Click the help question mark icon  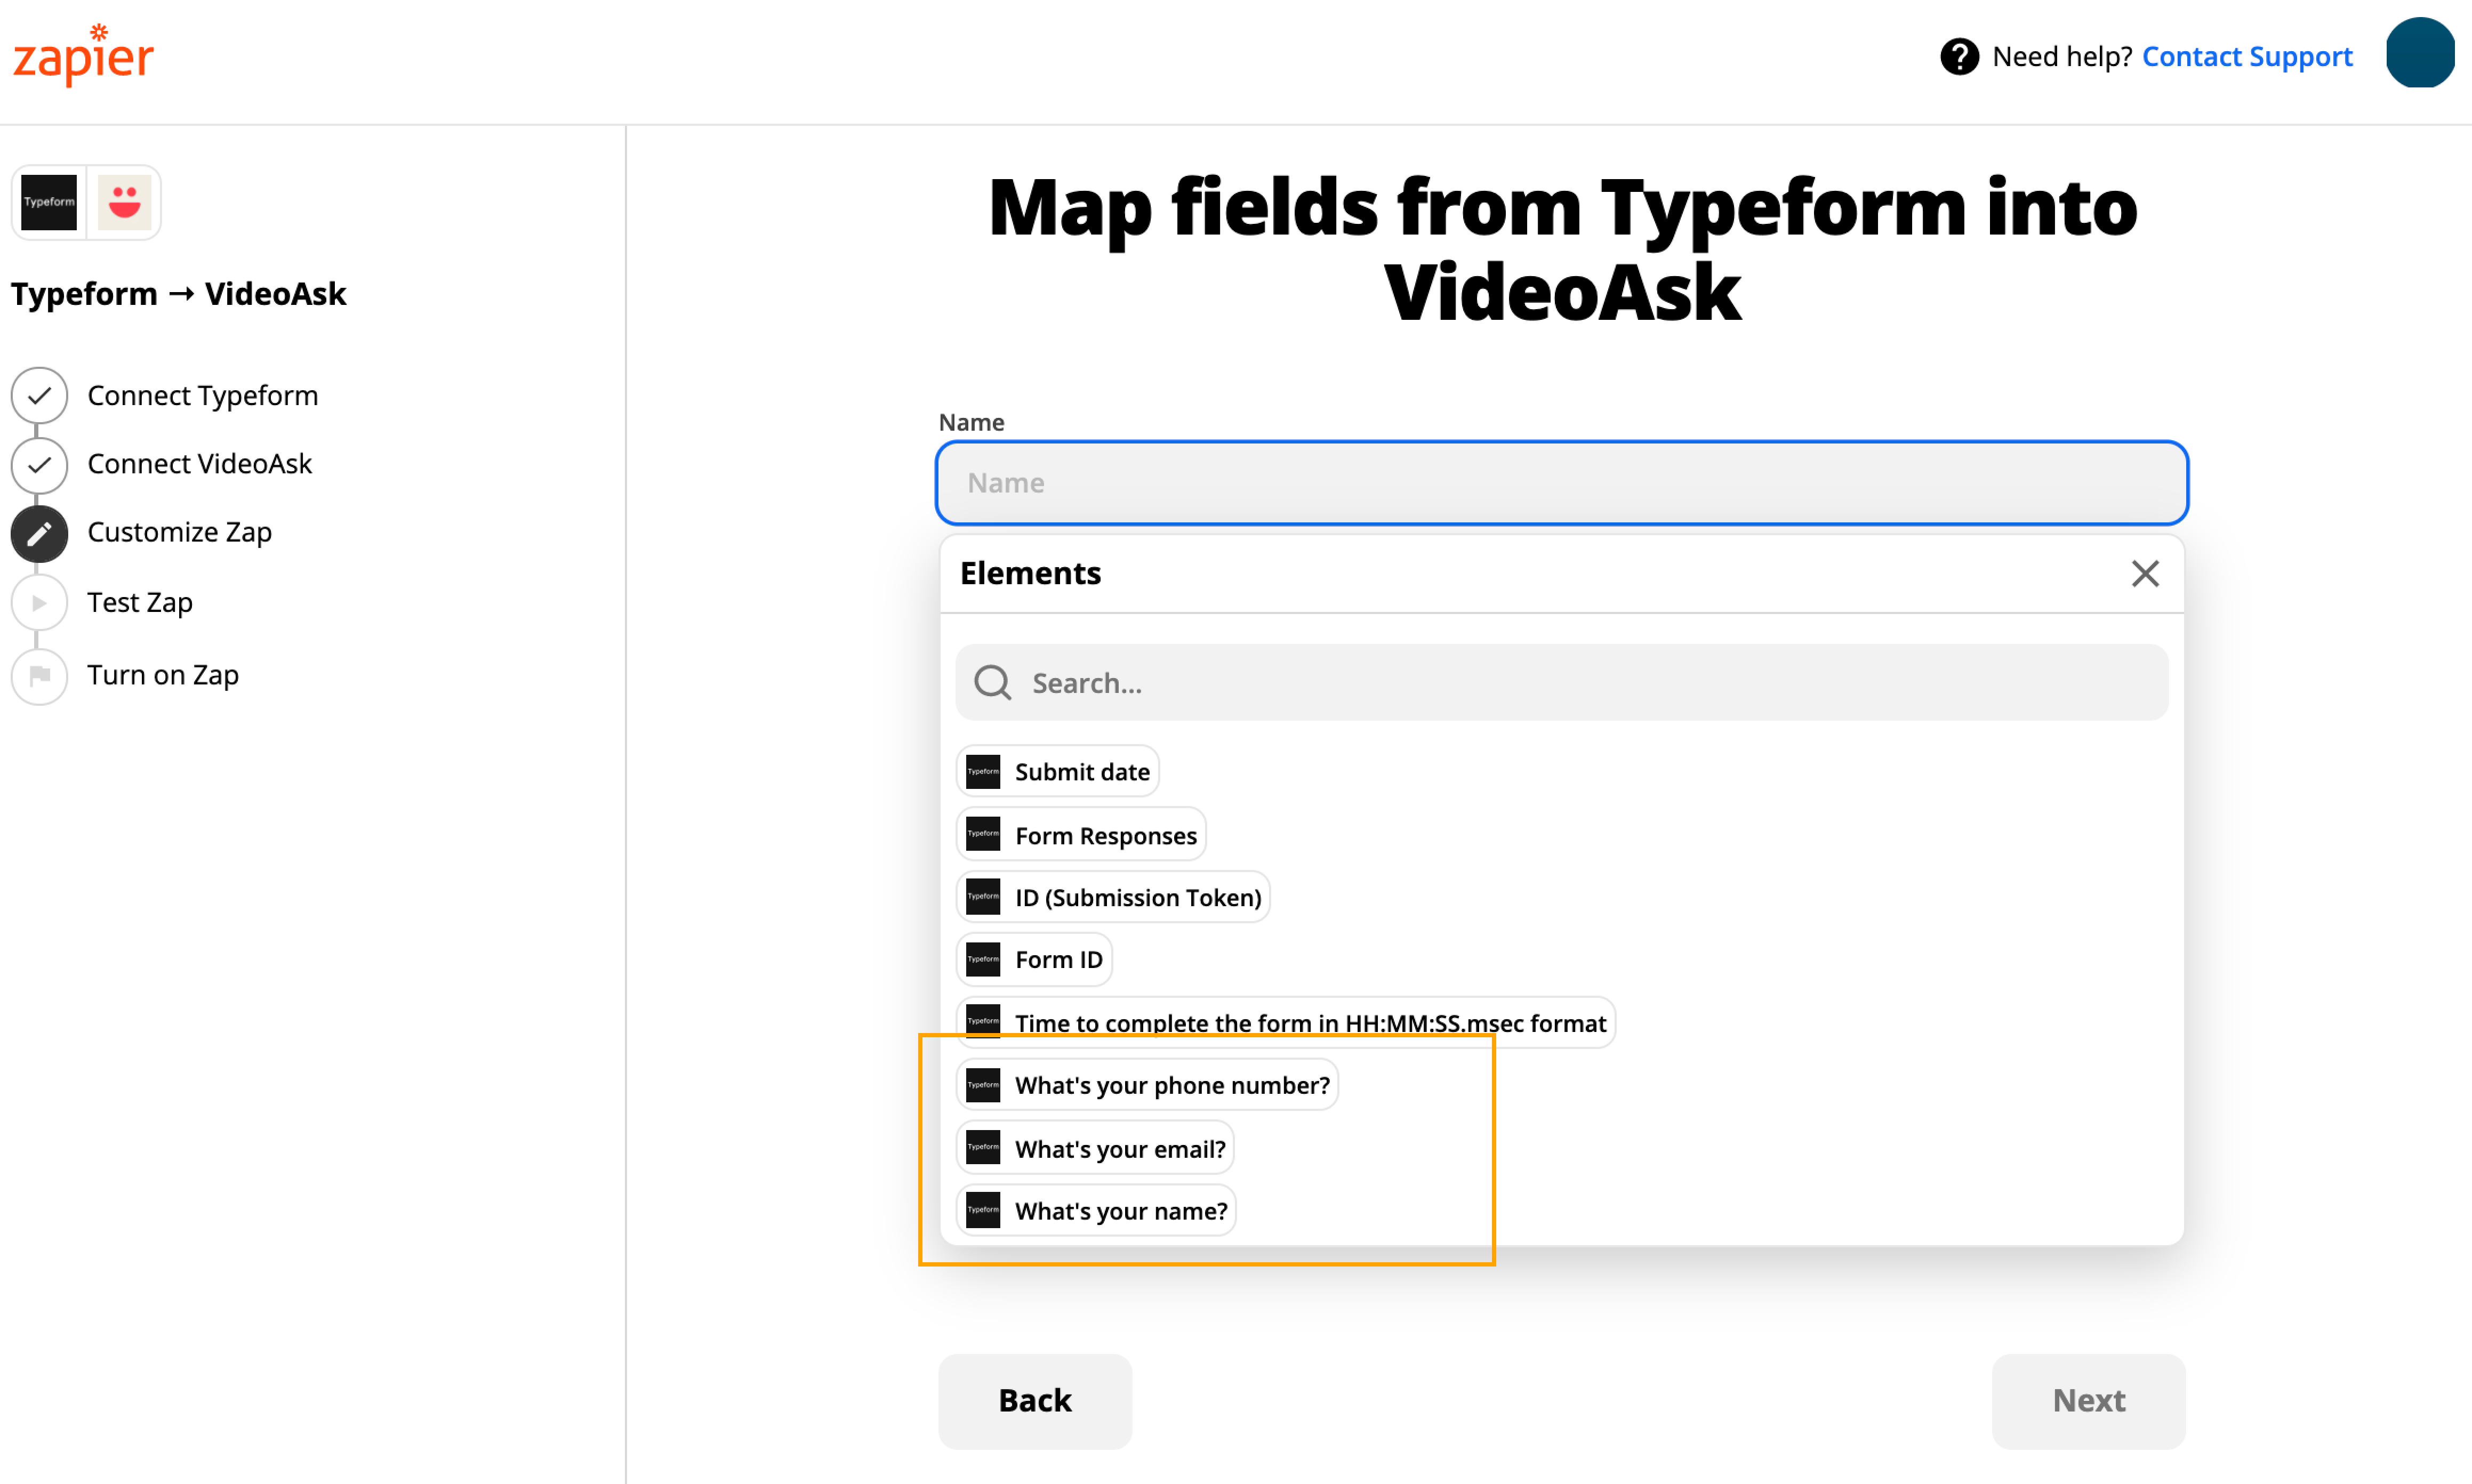[1959, 57]
